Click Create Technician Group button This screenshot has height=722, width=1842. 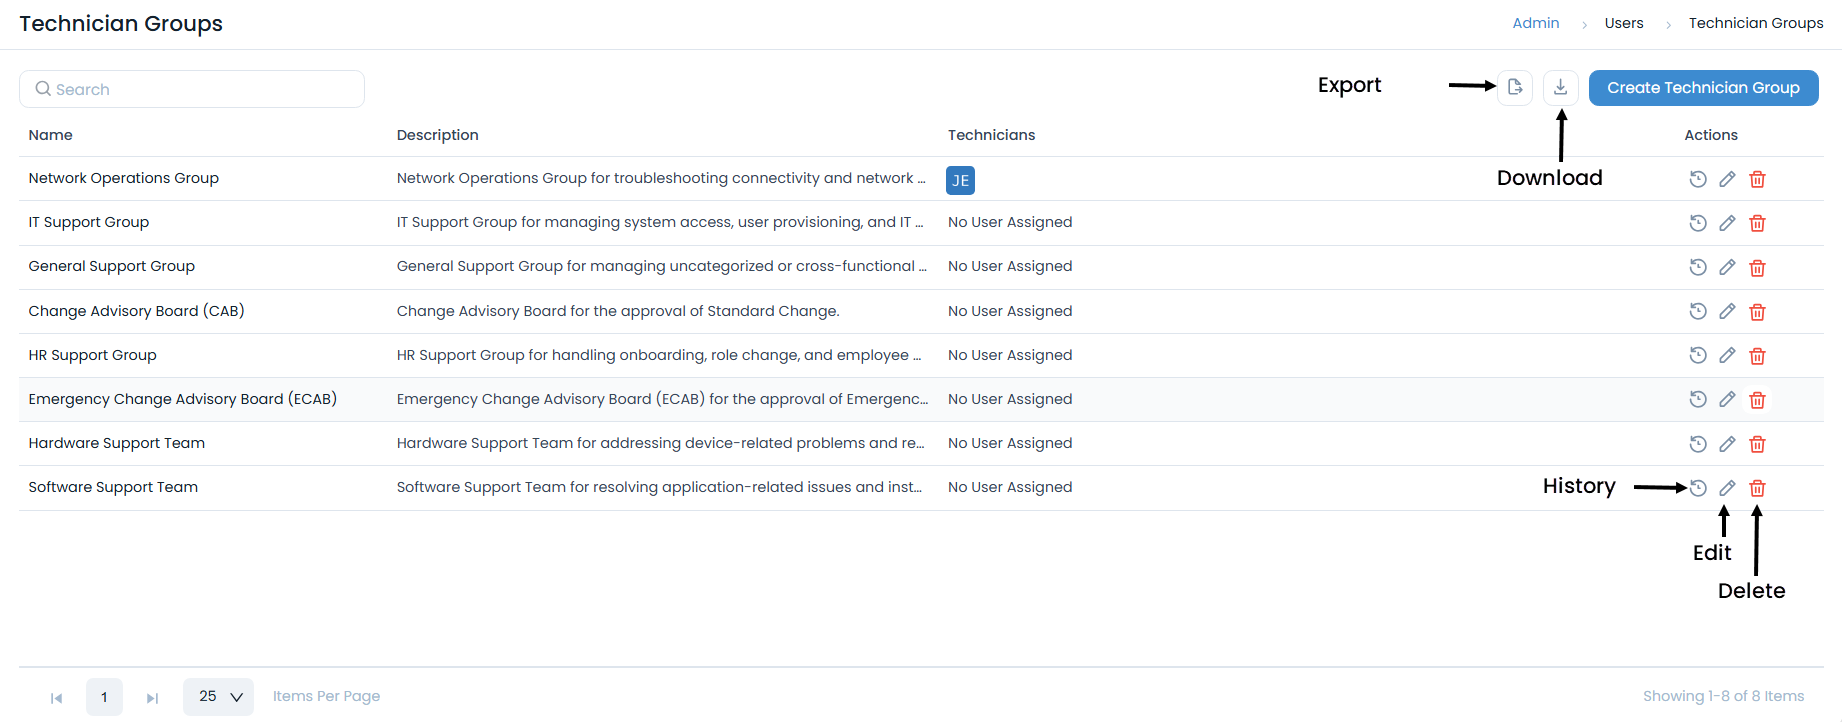pyautogui.click(x=1703, y=88)
